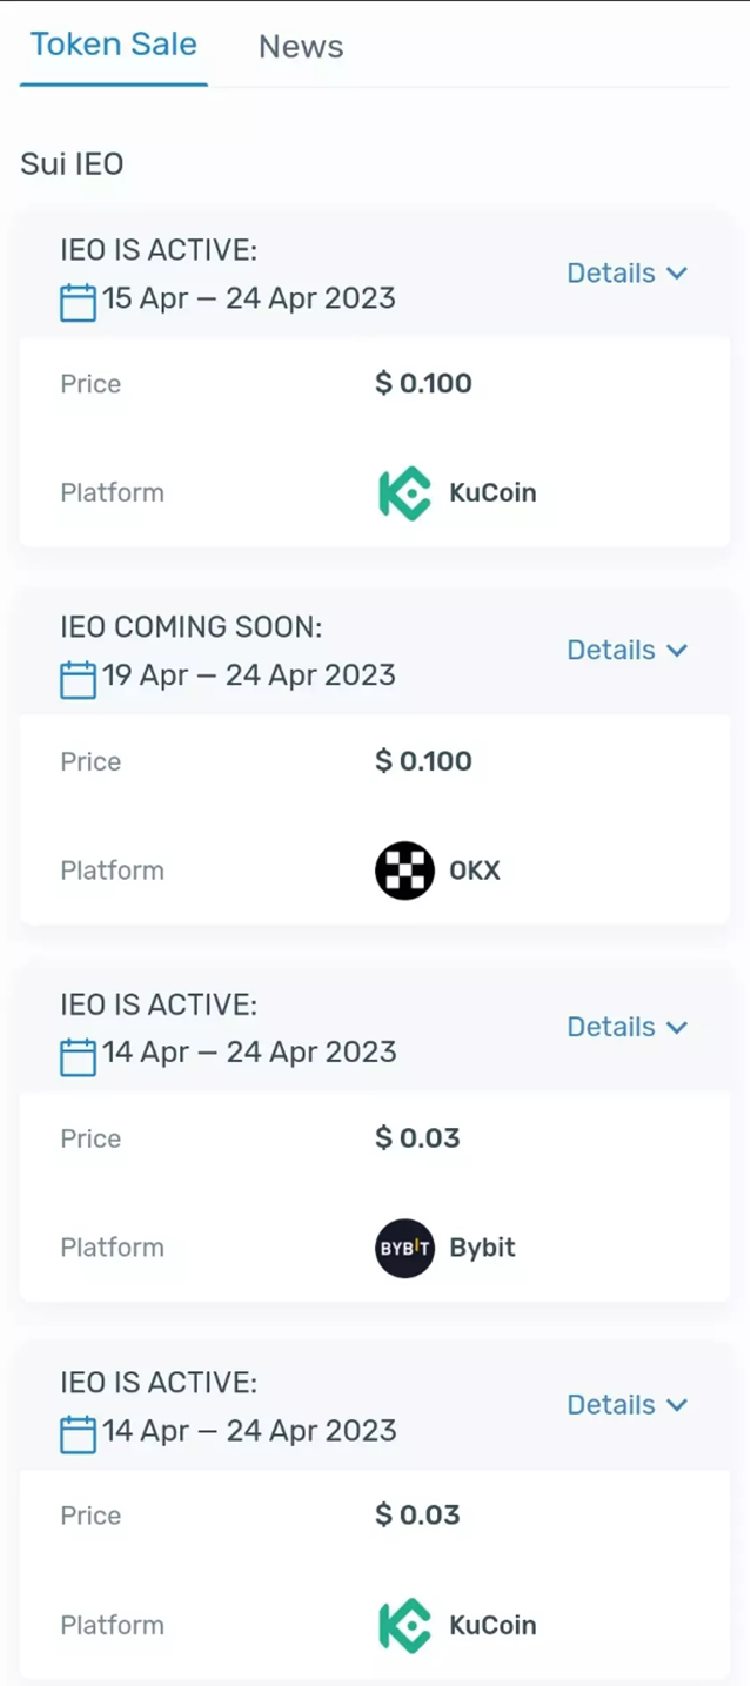Select the Token Sale tab
The image size is (750, 1686).
113,44
